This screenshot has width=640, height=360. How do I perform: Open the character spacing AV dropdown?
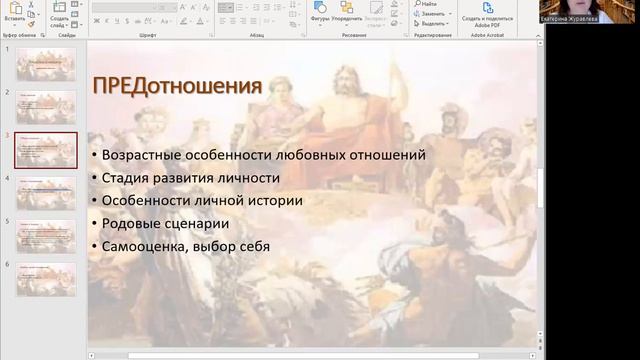tap(149, 21)
